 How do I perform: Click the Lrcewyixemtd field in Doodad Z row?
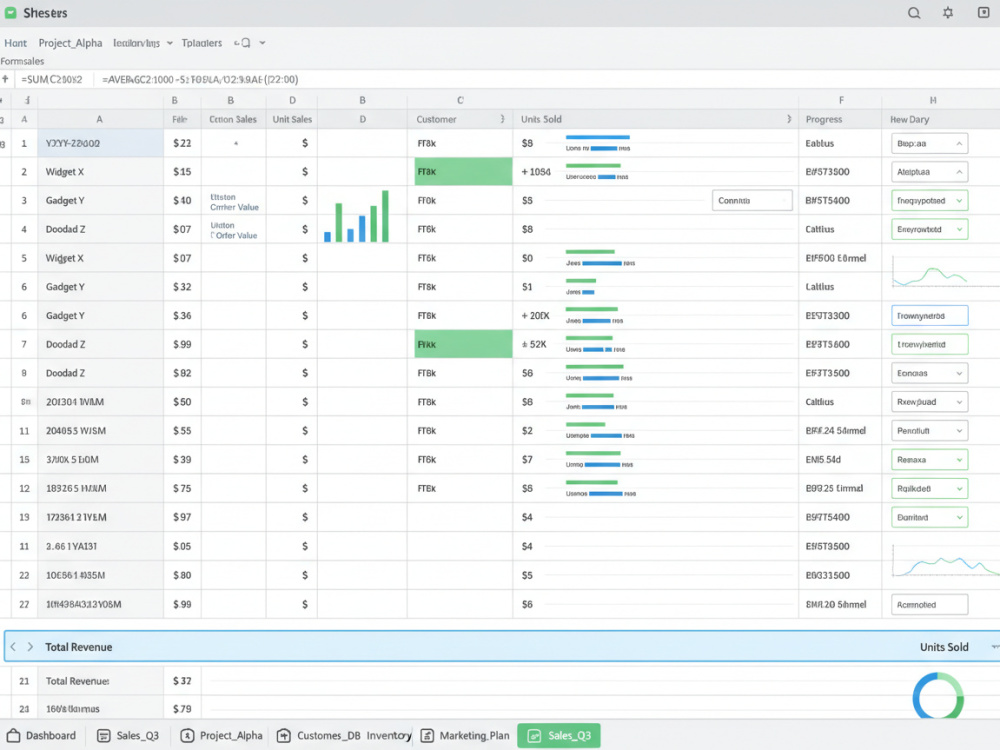coord(929,344)
